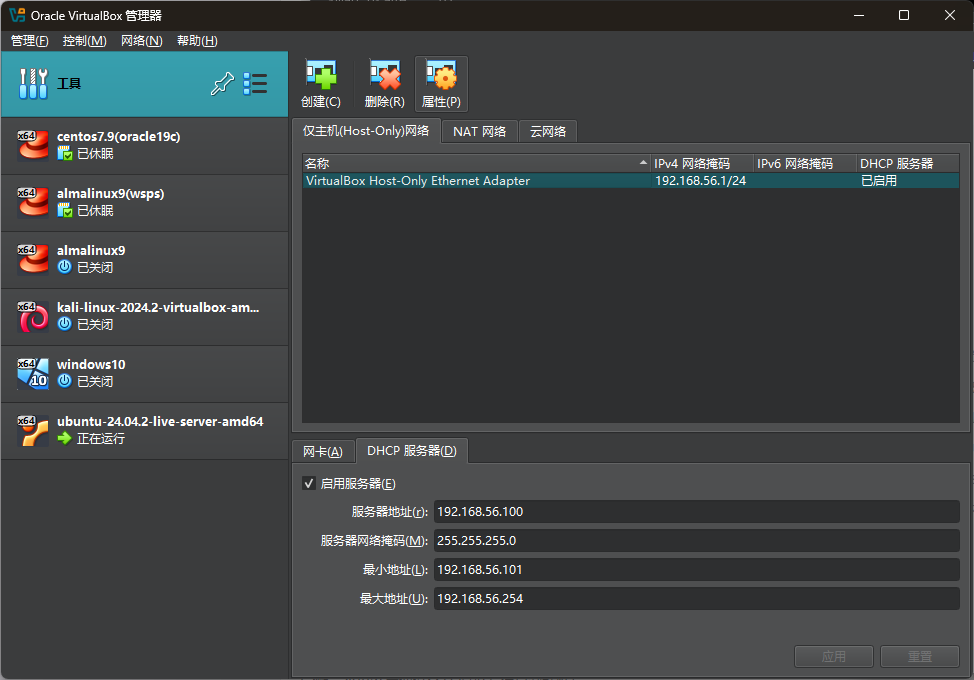Screen dimensions: 974x680
Task: Toggle the Enable Server (启用服务器) checkbox
Action: click(309, 483)
